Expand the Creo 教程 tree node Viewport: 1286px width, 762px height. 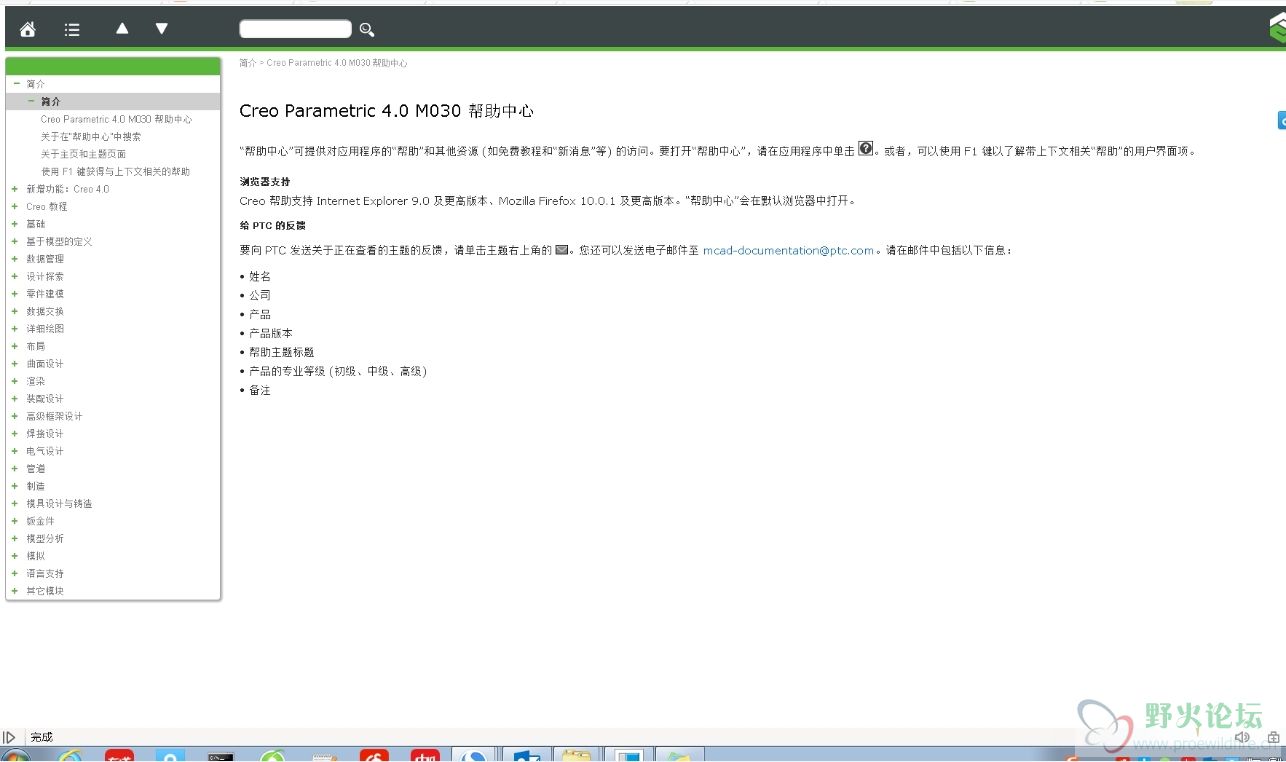15,206
